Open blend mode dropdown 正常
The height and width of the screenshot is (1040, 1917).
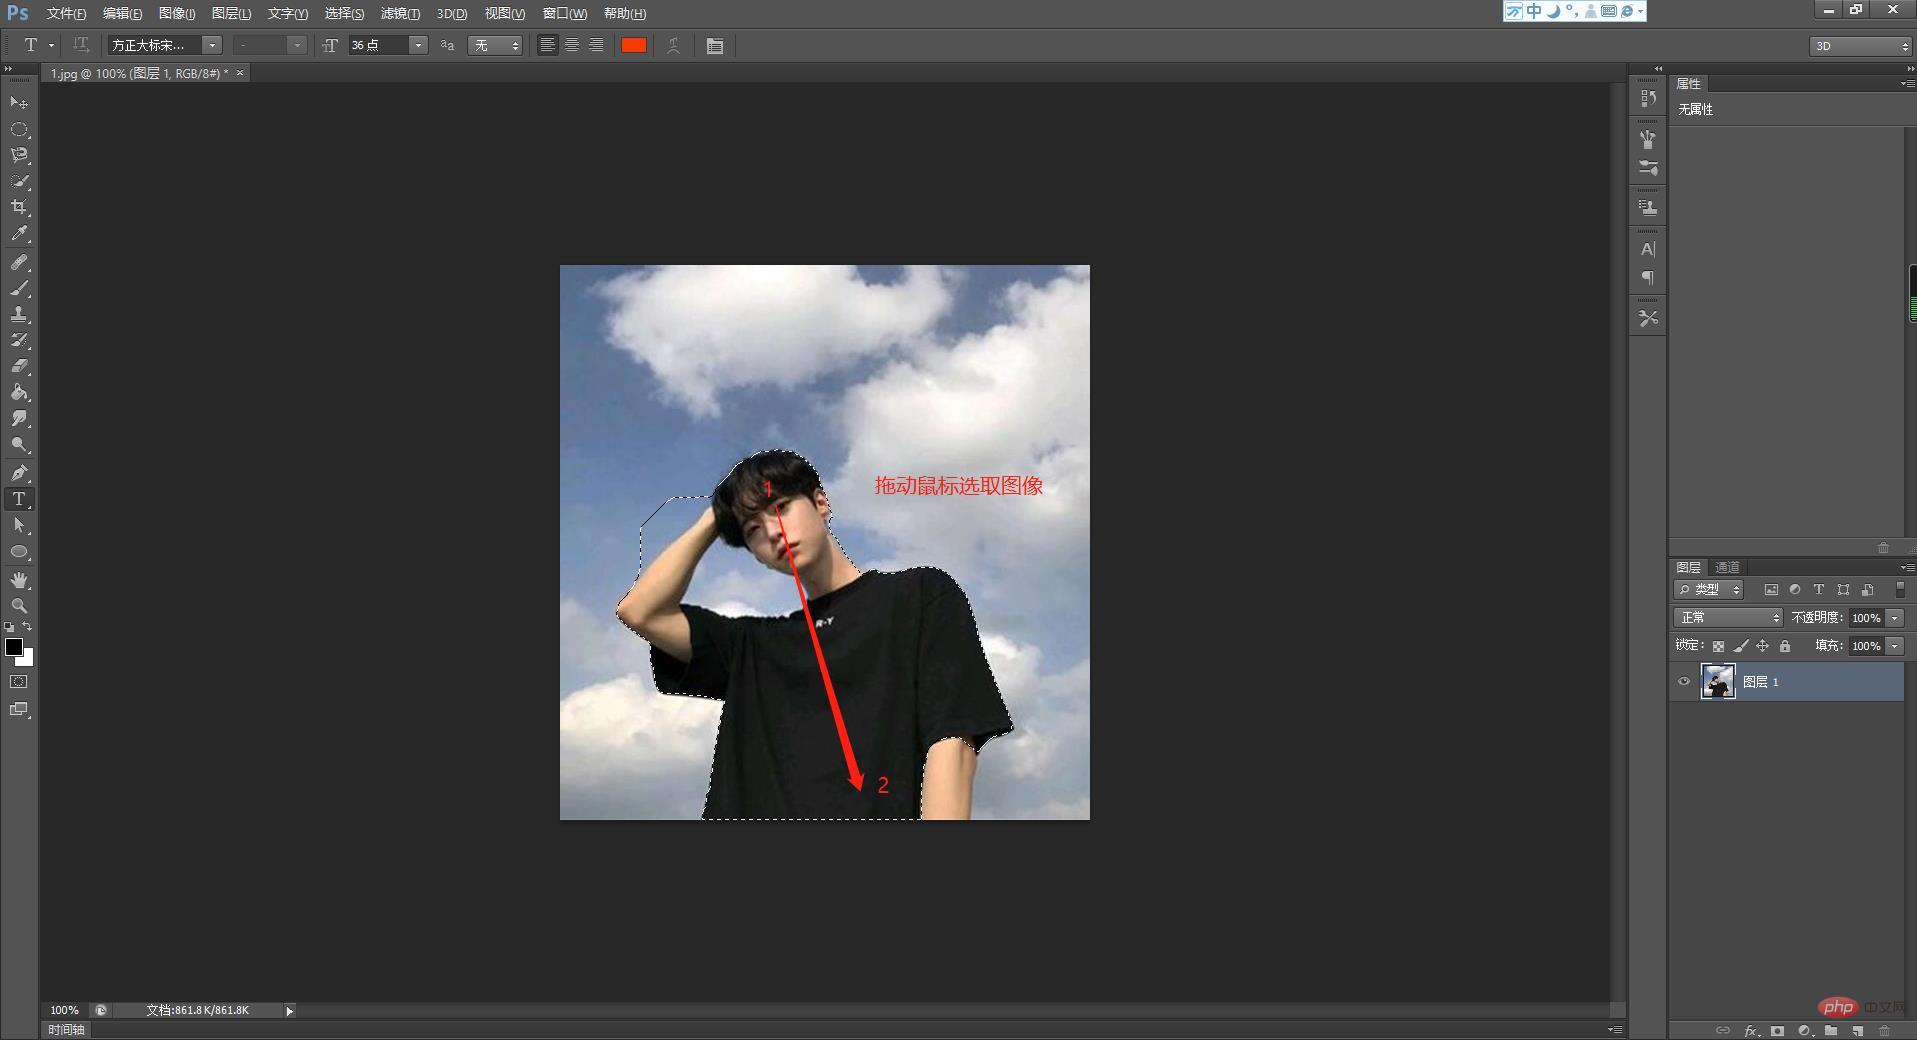(1728, 618)
